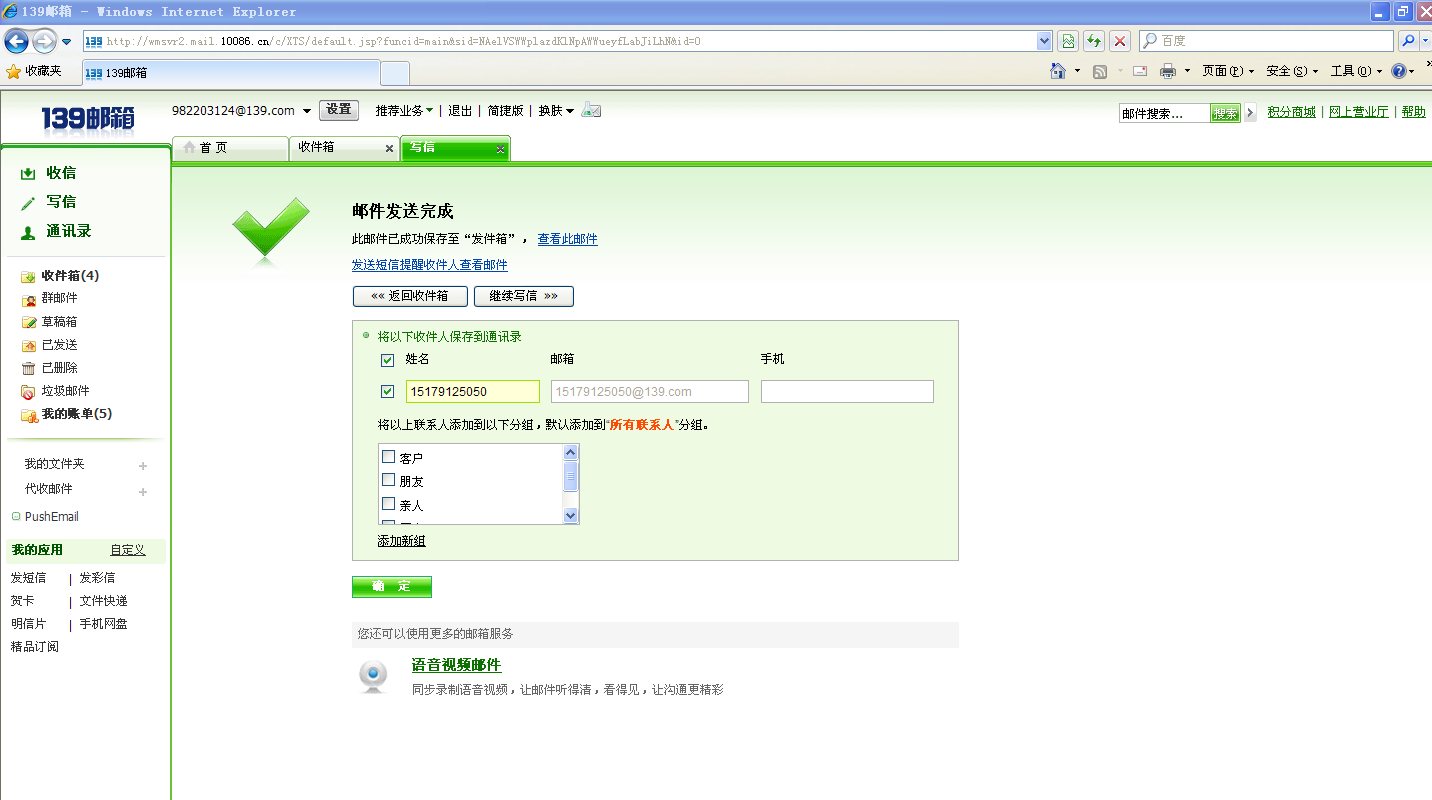Click the 收件箱 folder icon in sidebar

pos(29,277)
